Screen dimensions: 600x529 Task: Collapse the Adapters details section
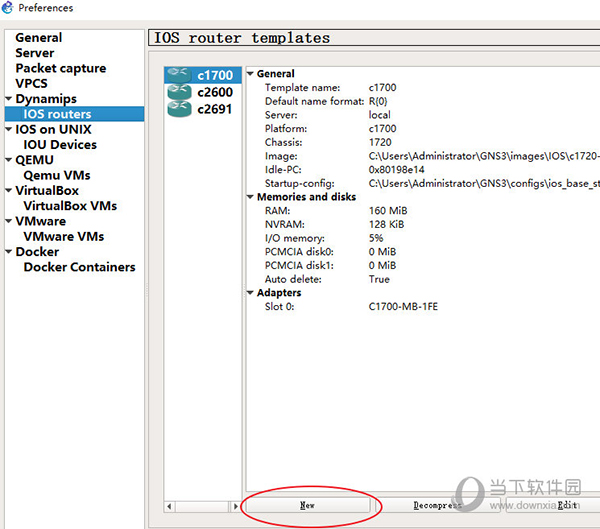tap(250, 293)
